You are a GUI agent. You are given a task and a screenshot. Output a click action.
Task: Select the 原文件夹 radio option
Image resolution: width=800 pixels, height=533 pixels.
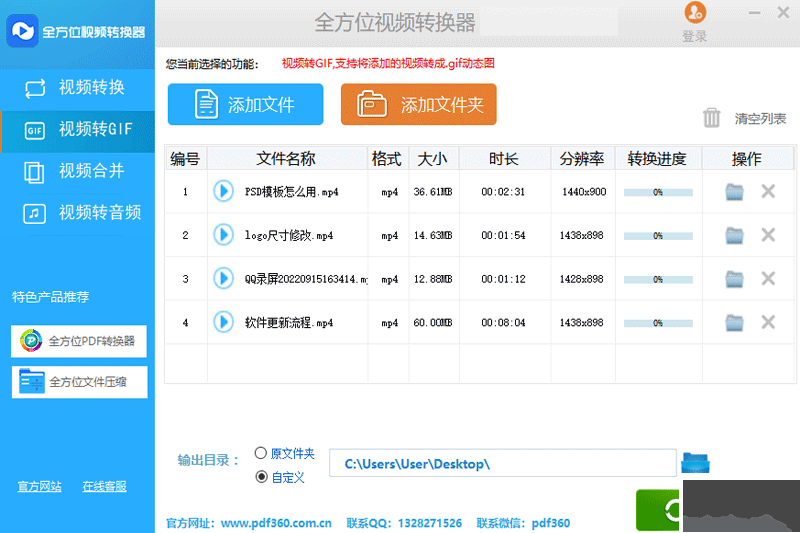click(x=261, y=453)
